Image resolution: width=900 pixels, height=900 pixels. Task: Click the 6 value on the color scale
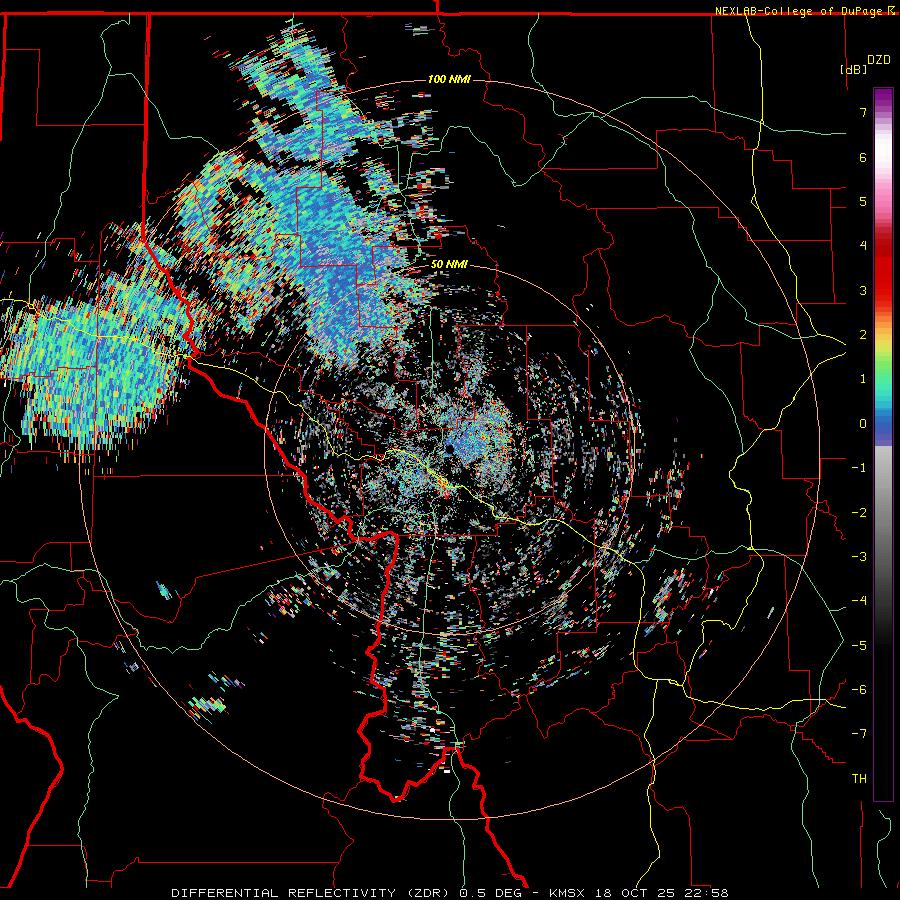coord(863,157)
